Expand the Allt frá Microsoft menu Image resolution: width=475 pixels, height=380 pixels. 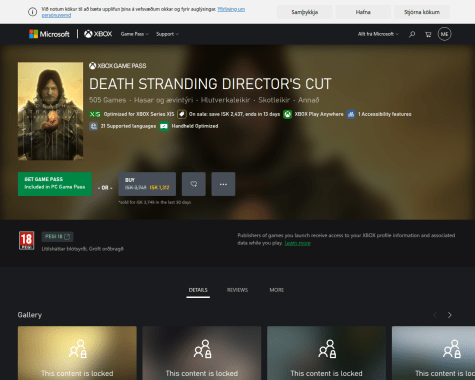tap(378, 34)
